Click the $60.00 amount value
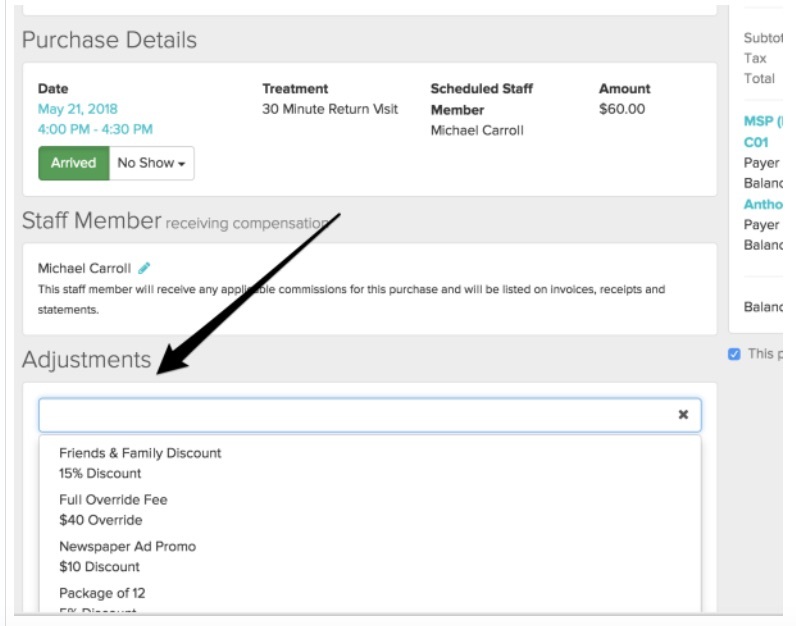This screenshot has height=626, width=796. [622, 109]
